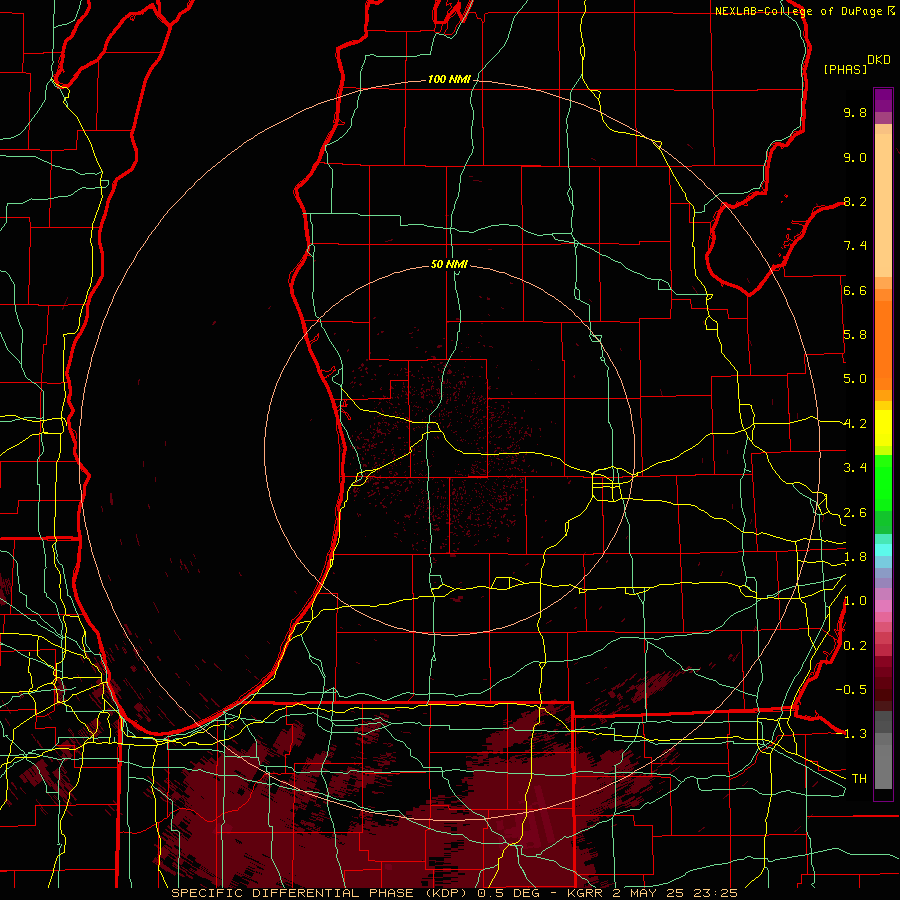Click the DKD units label
Screen dimensions: 900x900
coord(879,60)
